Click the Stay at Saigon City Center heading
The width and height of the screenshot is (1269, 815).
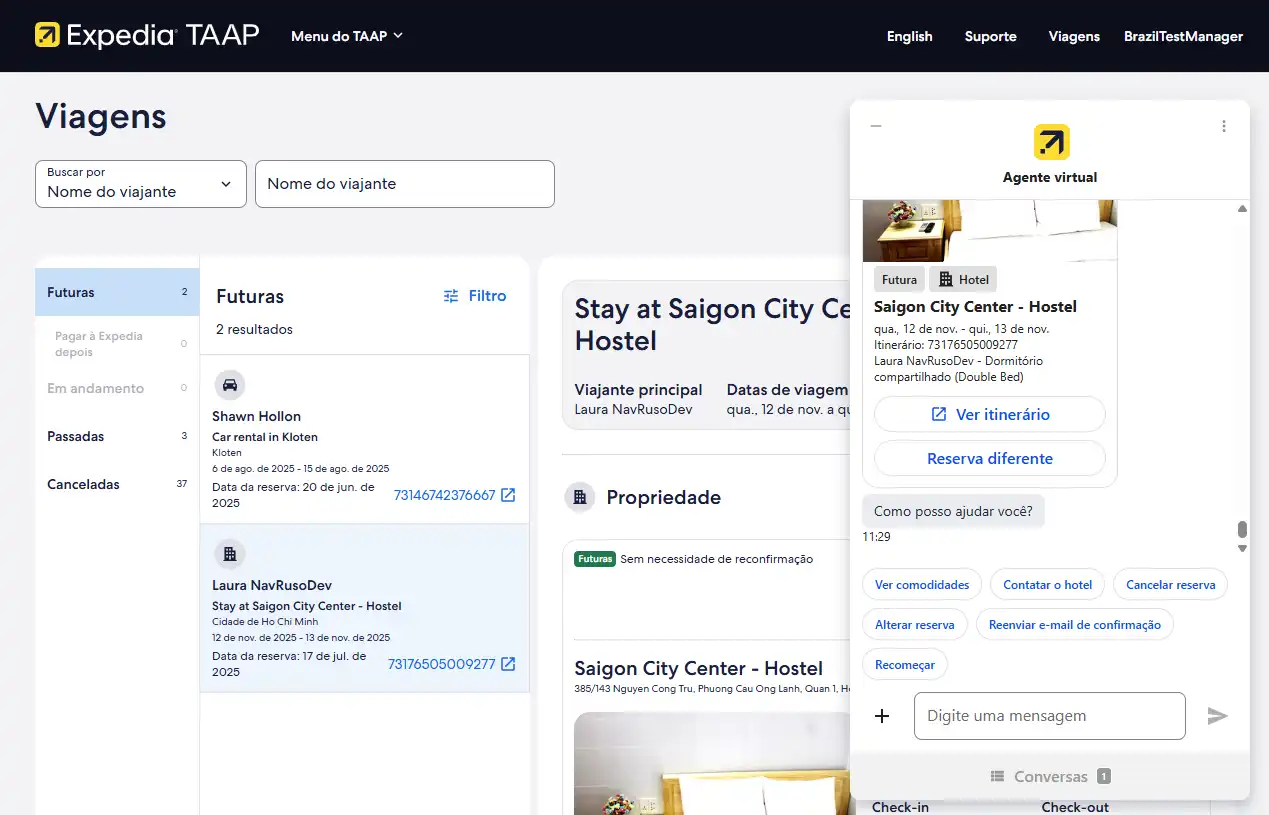[x=712, y=324]
